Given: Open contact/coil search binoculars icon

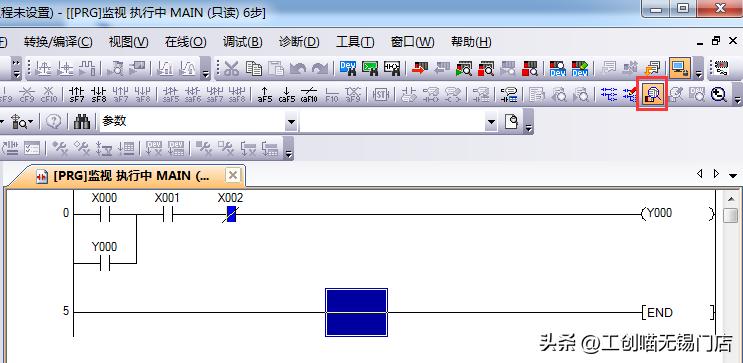Looking at the screenshot, I should coord(392,69).
